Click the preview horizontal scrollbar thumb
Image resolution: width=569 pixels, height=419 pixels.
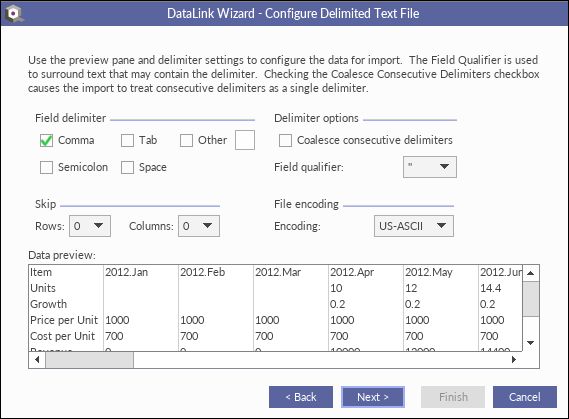point(89,360)
